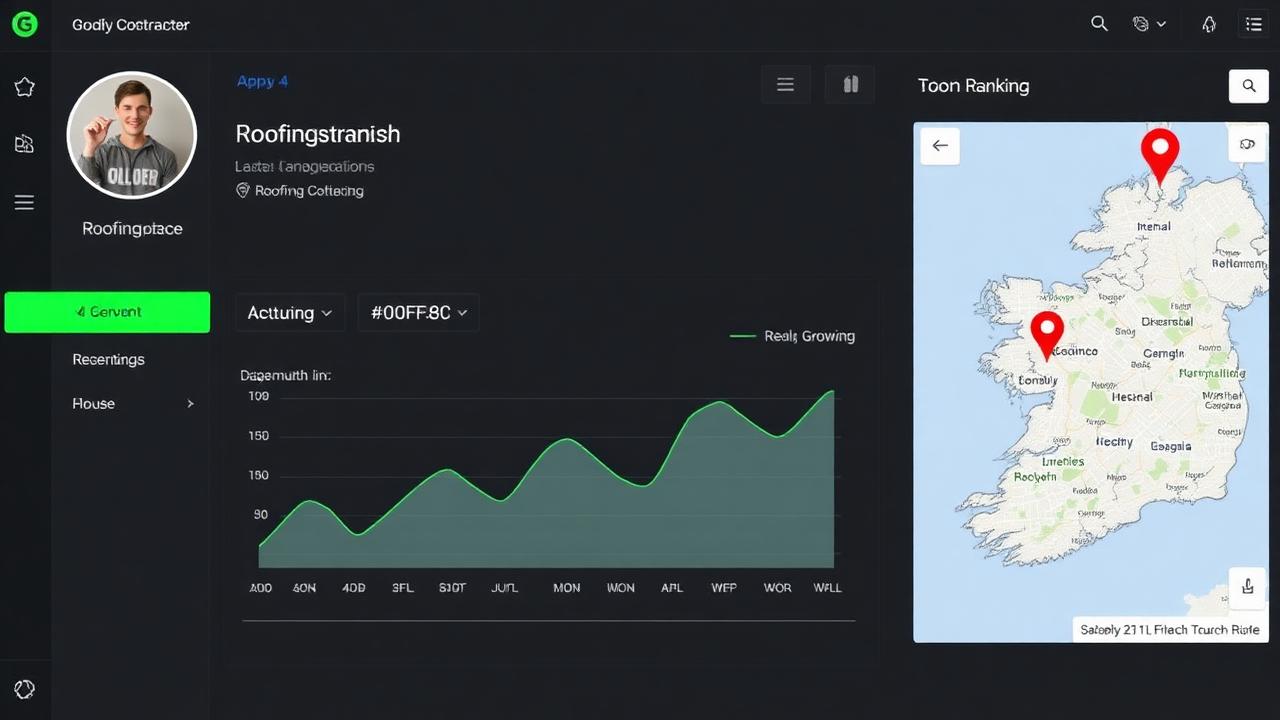The height and width of the screenshot is (720, 1280).
Task: Click the WFLL axis label on chart
Action: [x=827, y=588]
